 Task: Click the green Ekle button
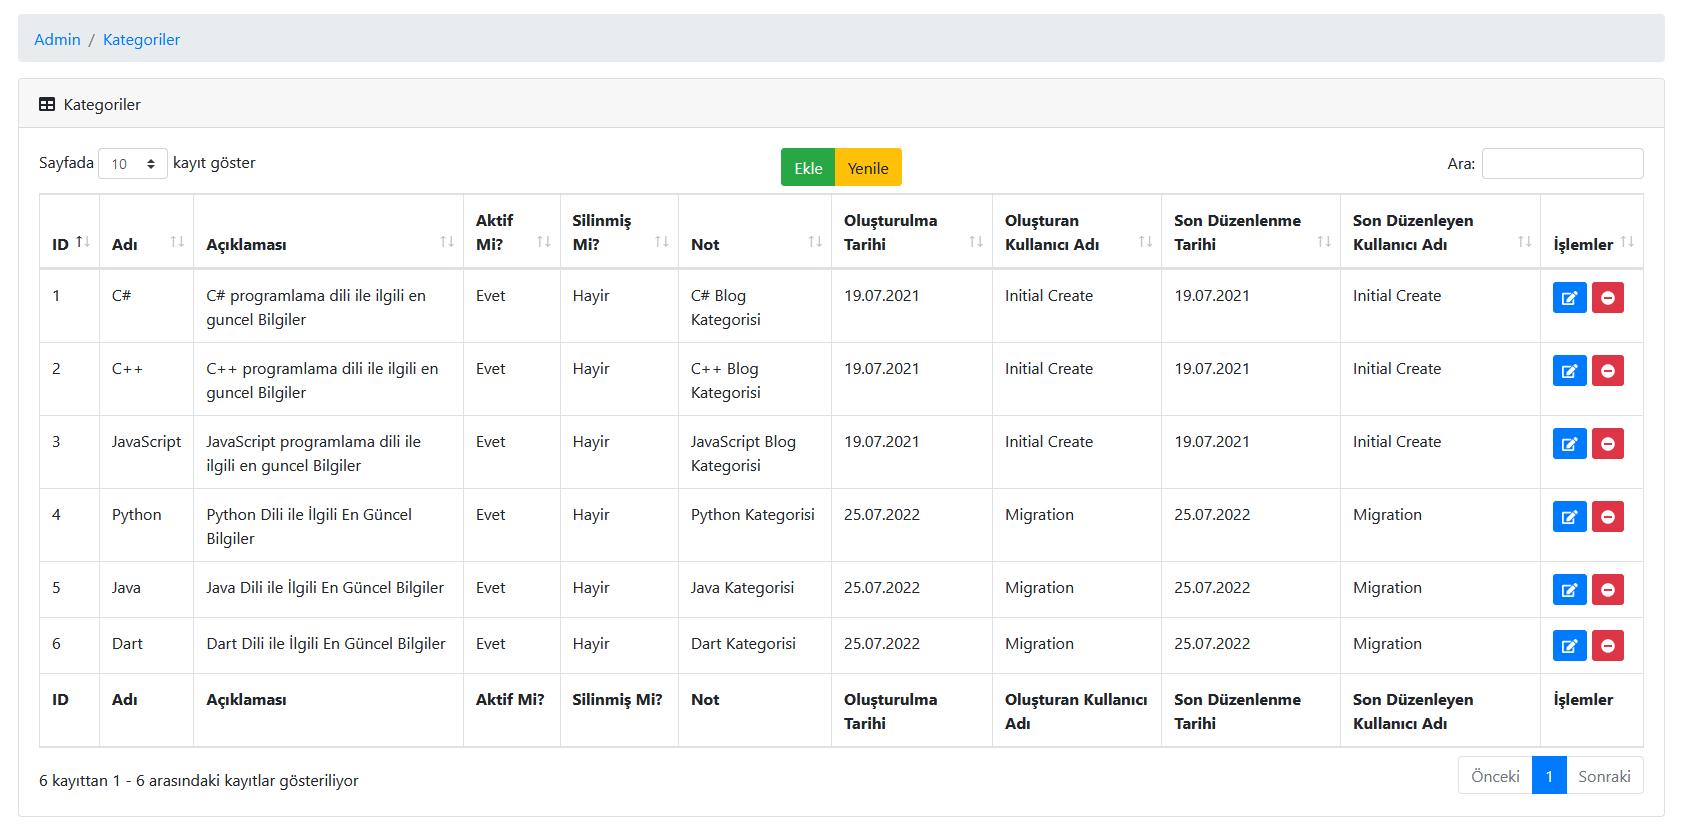point(808,167)
